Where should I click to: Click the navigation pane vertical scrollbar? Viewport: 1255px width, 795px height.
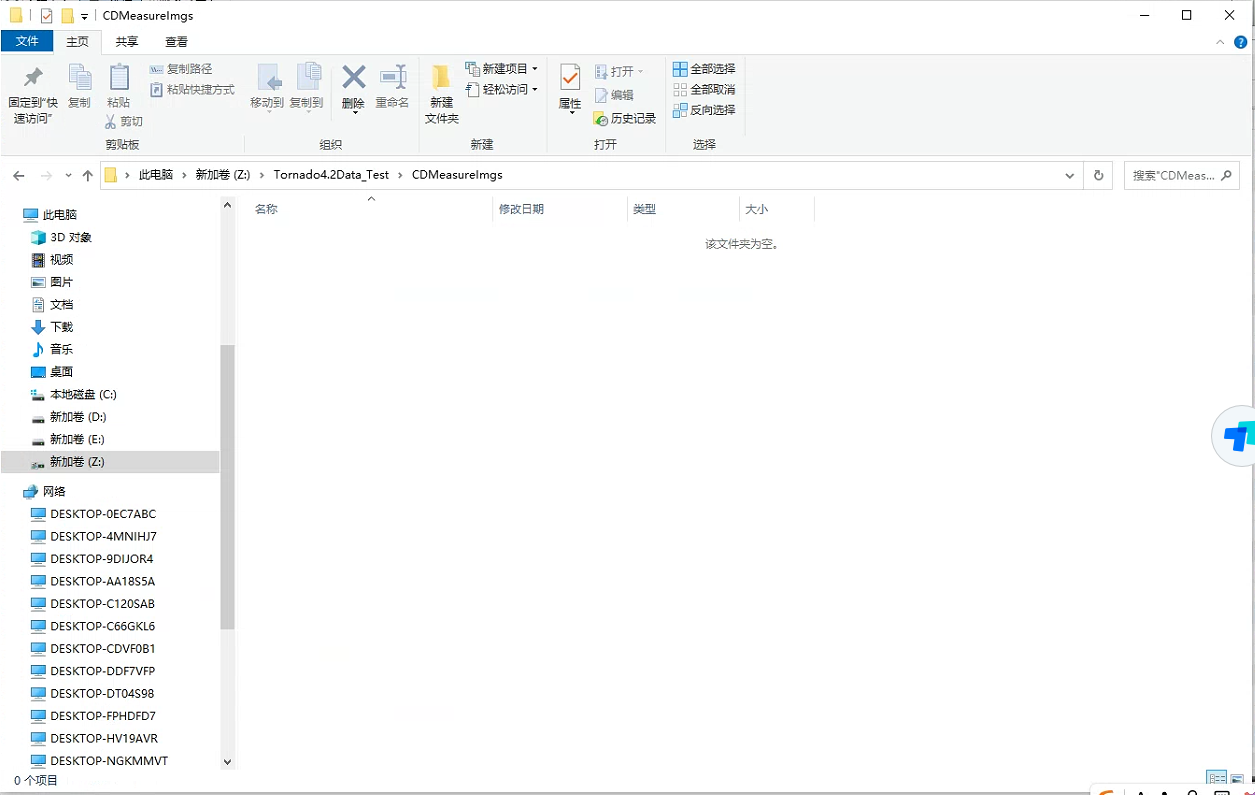(x=227, y=480)
